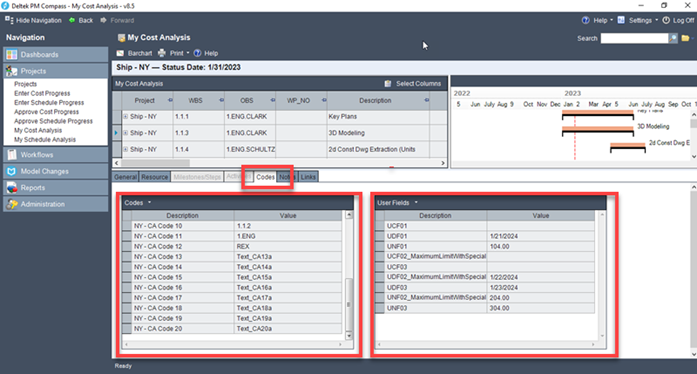Image resolution: width=697 pixels, height=374 pixels.
Task: Open My Cost Analysis navigation link
Action: coord(38,130)
